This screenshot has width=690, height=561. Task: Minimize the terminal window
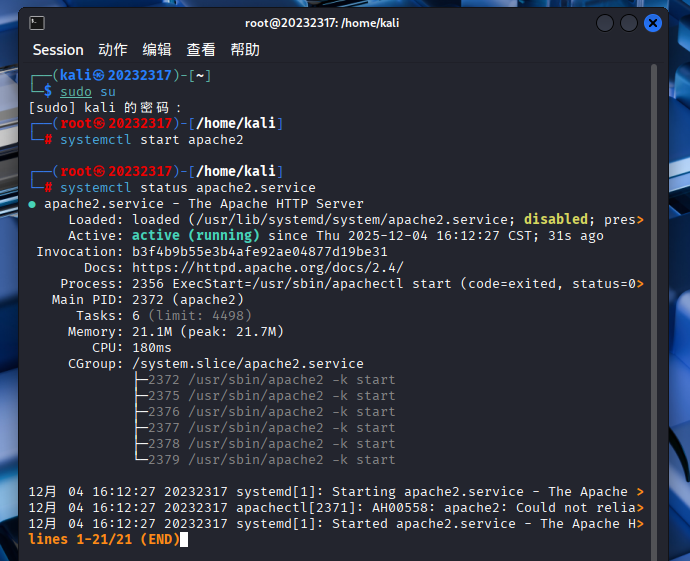click(605, 23)
